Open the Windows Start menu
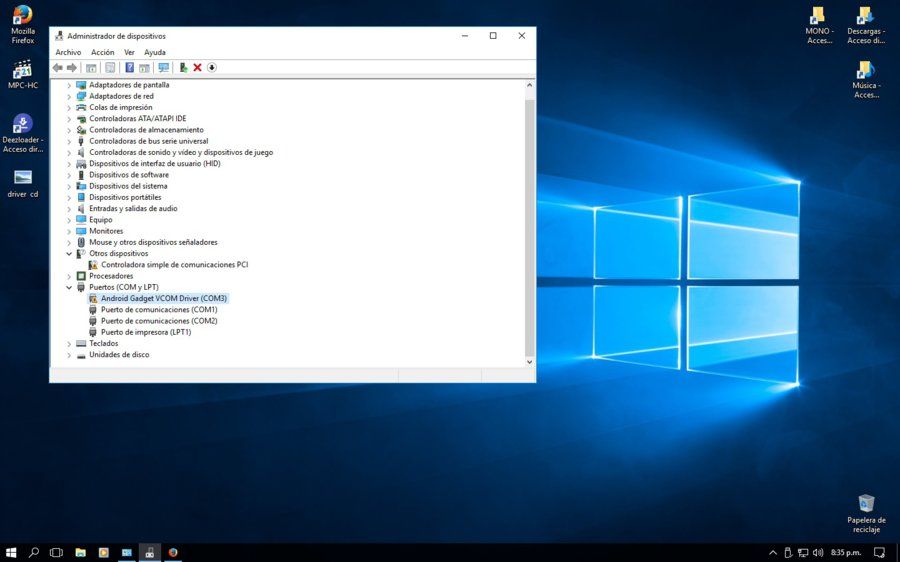 (x=11, y=552)
